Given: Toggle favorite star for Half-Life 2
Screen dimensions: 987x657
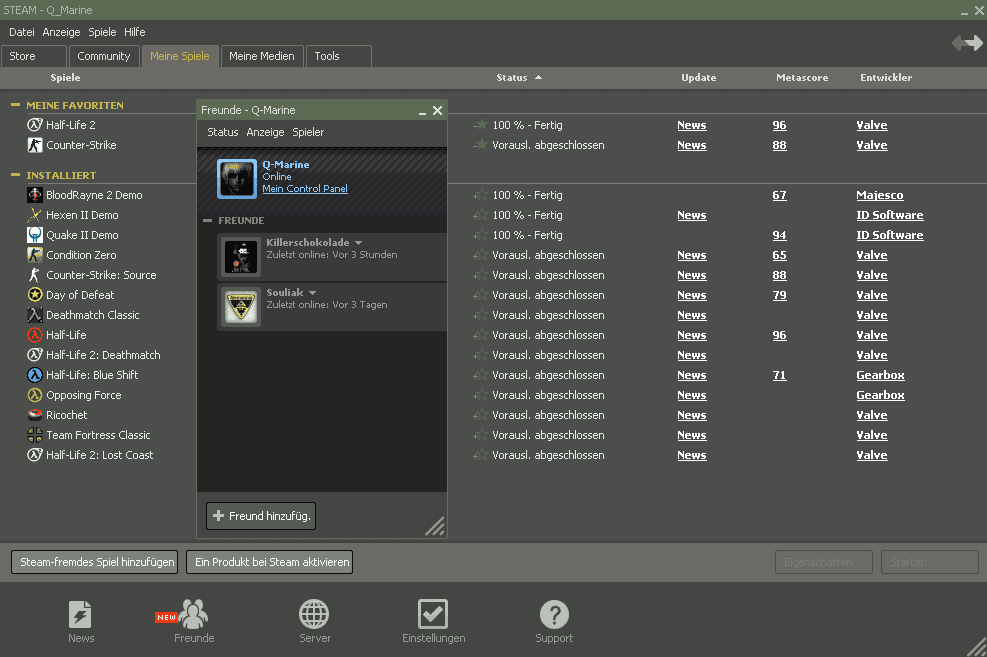Looking at the screenshot, I should [481, 125].
